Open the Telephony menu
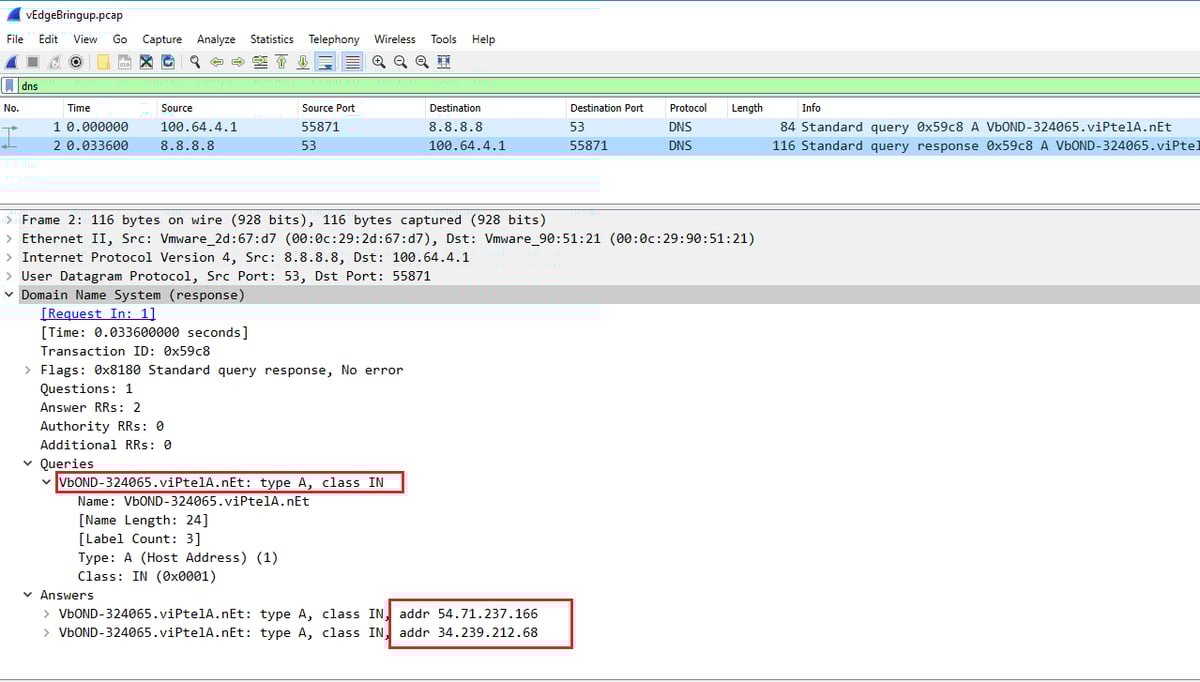Screen dimensions: 1200x682 click(x=333, y=39)
